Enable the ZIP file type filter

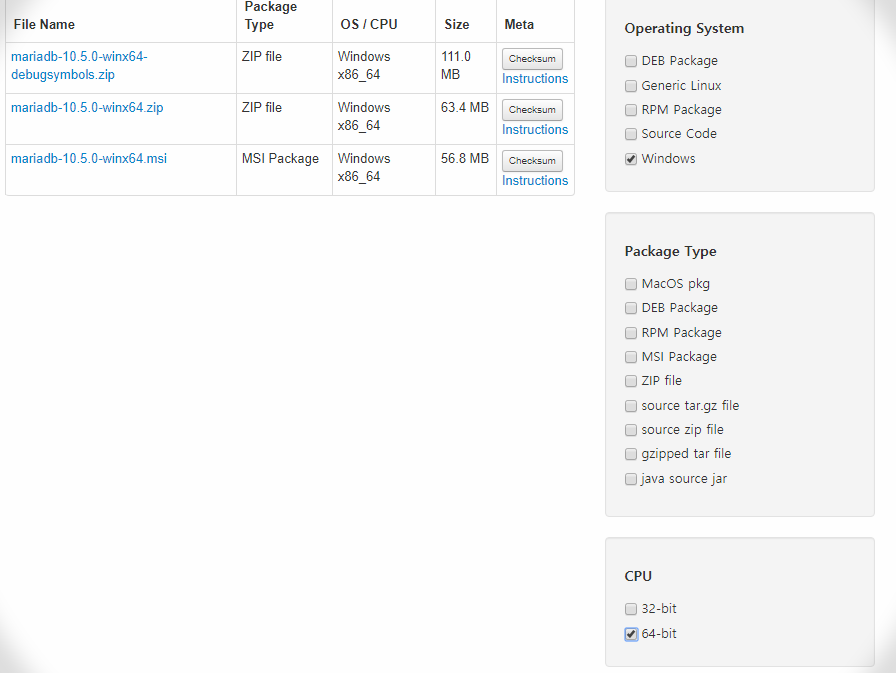pos(631,381)
